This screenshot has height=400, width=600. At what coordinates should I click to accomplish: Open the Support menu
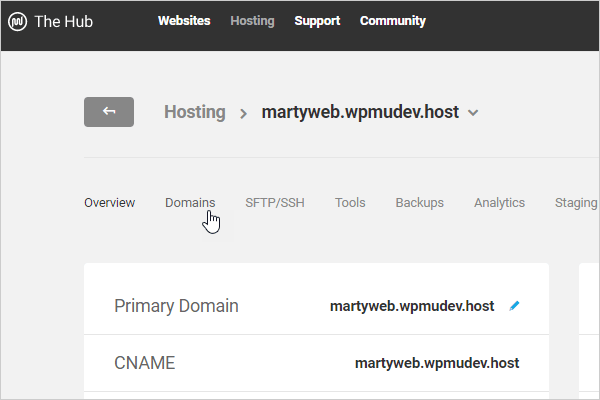317,21
